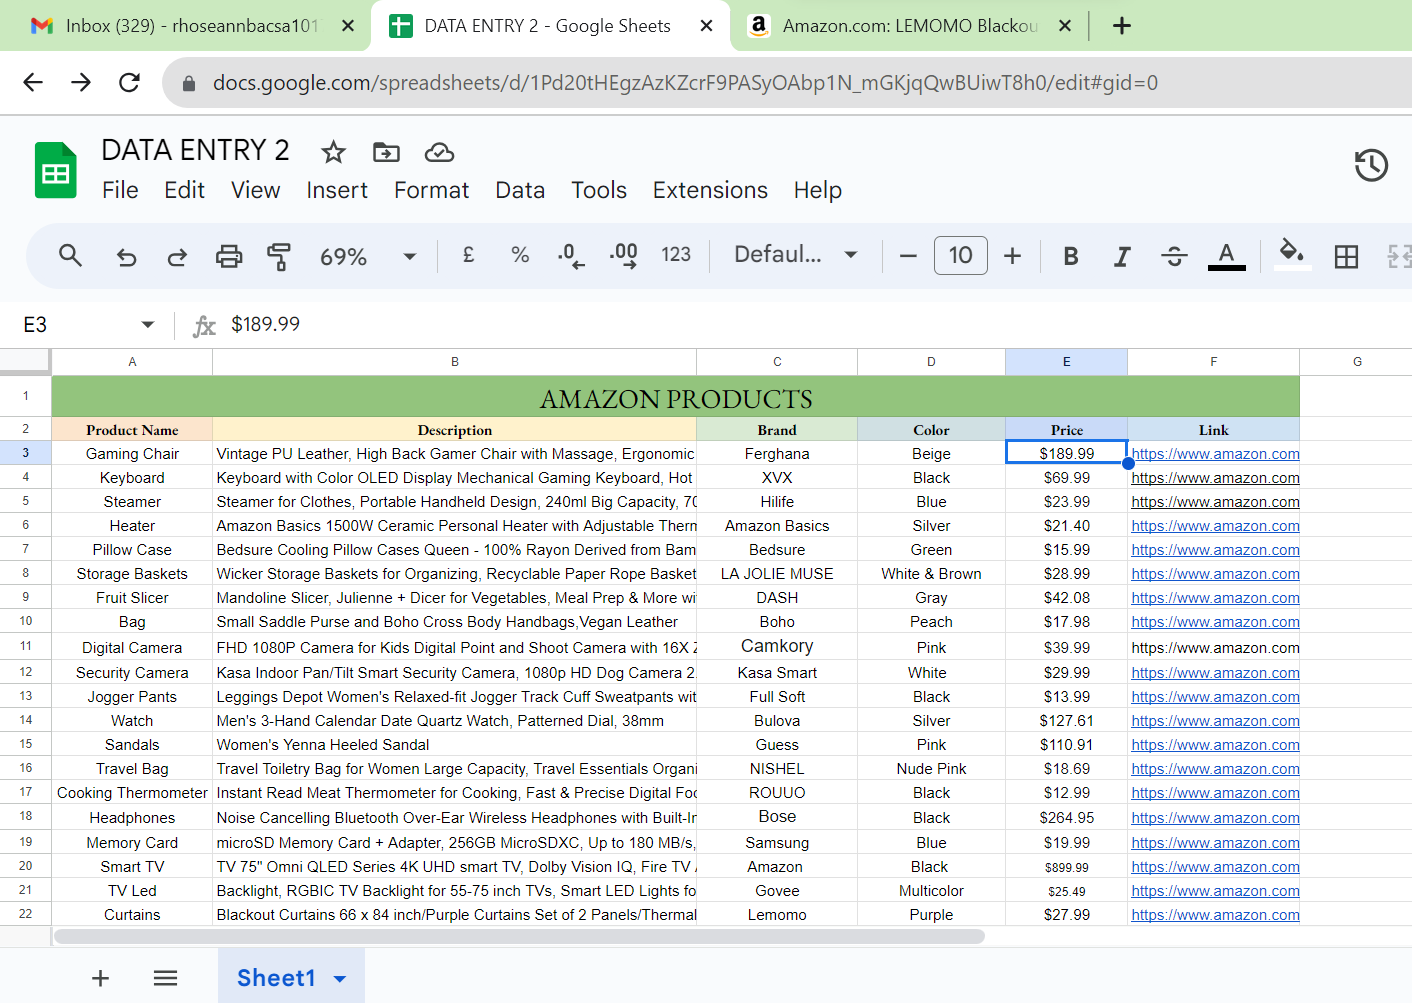Star the DATA ENTRY 2 document
1412x1003 pixels.
tap(333, 152)
